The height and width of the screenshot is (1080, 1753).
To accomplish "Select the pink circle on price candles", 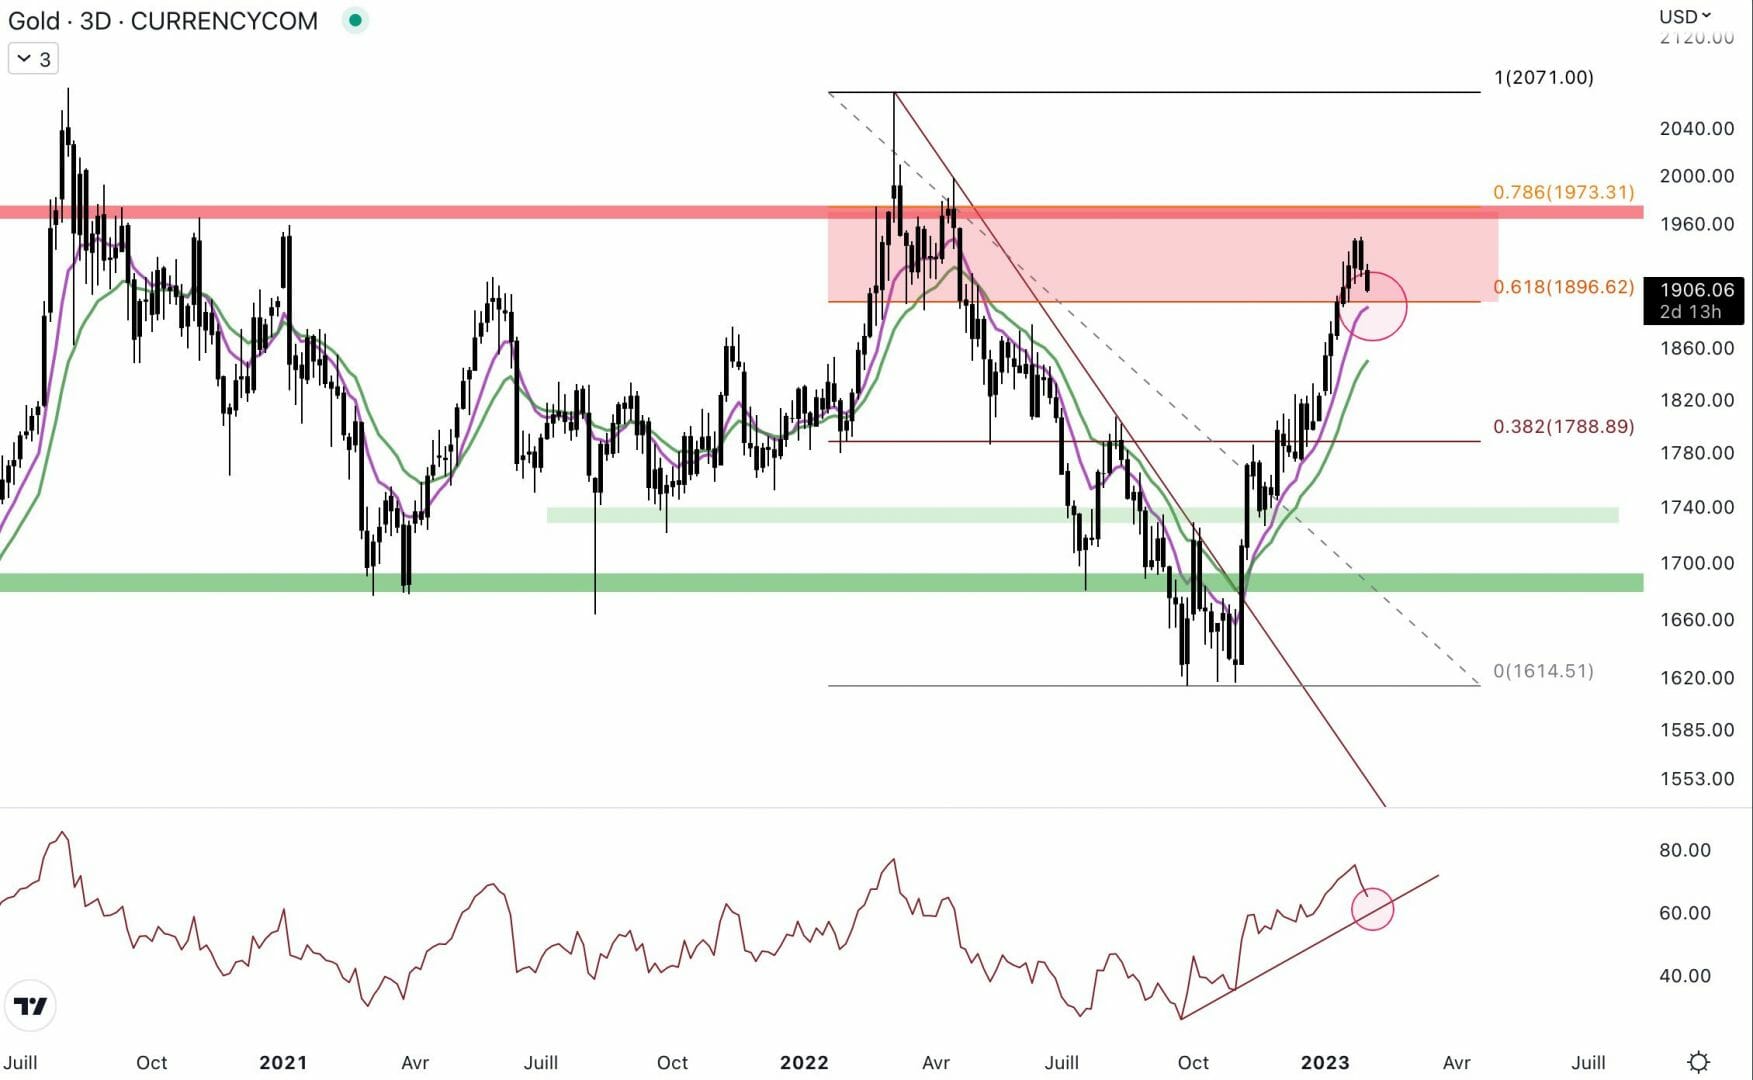I will click(1372, 306).
